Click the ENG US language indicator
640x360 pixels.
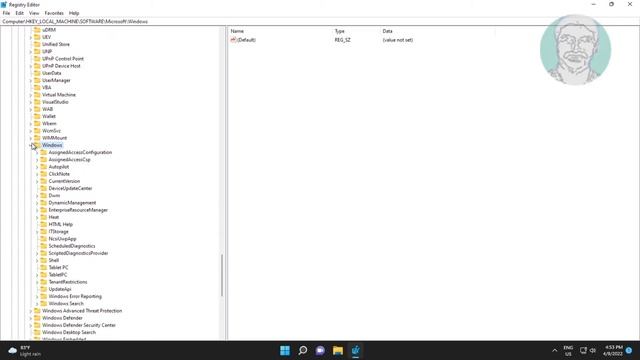(x=568, y=351)
